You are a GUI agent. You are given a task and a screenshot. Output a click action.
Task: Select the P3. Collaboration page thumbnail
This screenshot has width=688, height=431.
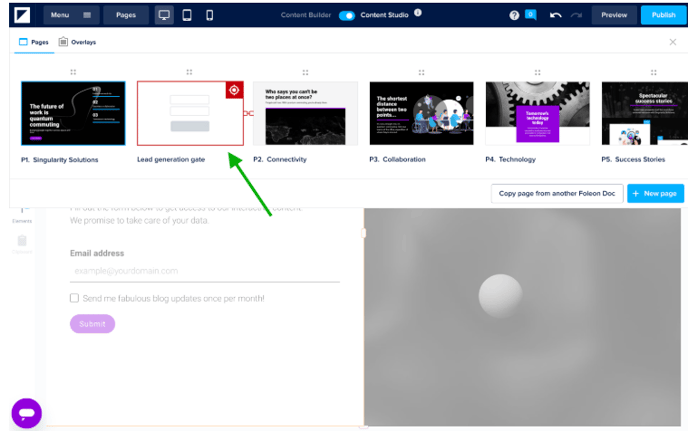click(x=421, y=113)
